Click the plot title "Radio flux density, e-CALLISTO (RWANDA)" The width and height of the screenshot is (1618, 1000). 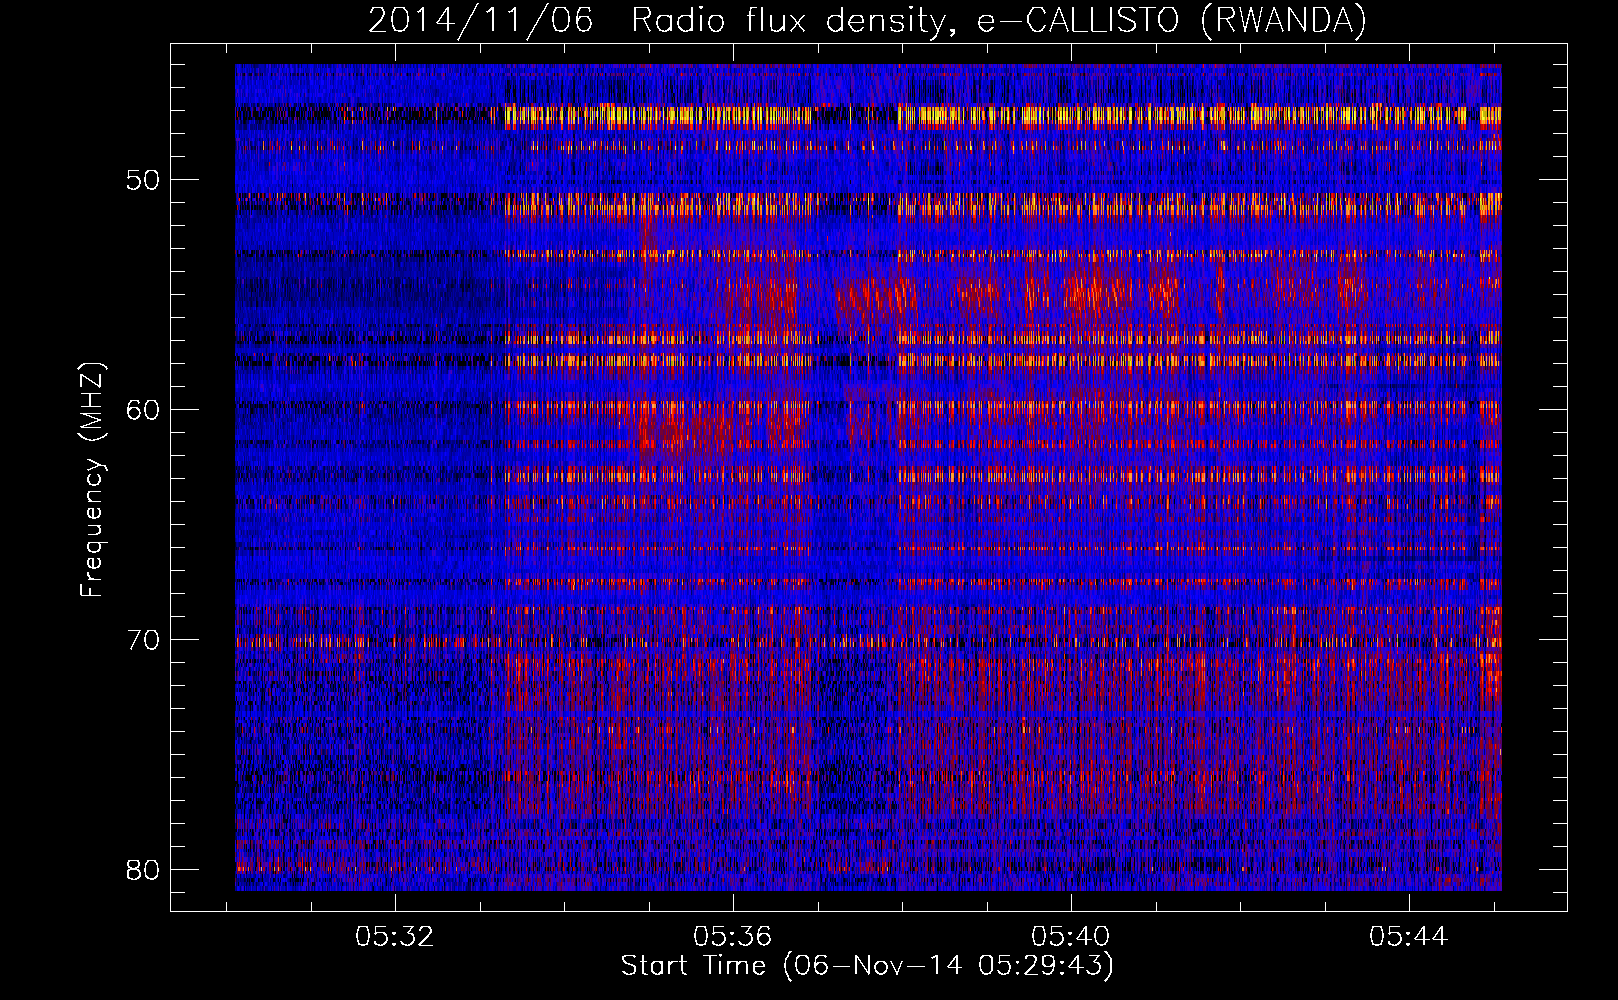(999, 20)
